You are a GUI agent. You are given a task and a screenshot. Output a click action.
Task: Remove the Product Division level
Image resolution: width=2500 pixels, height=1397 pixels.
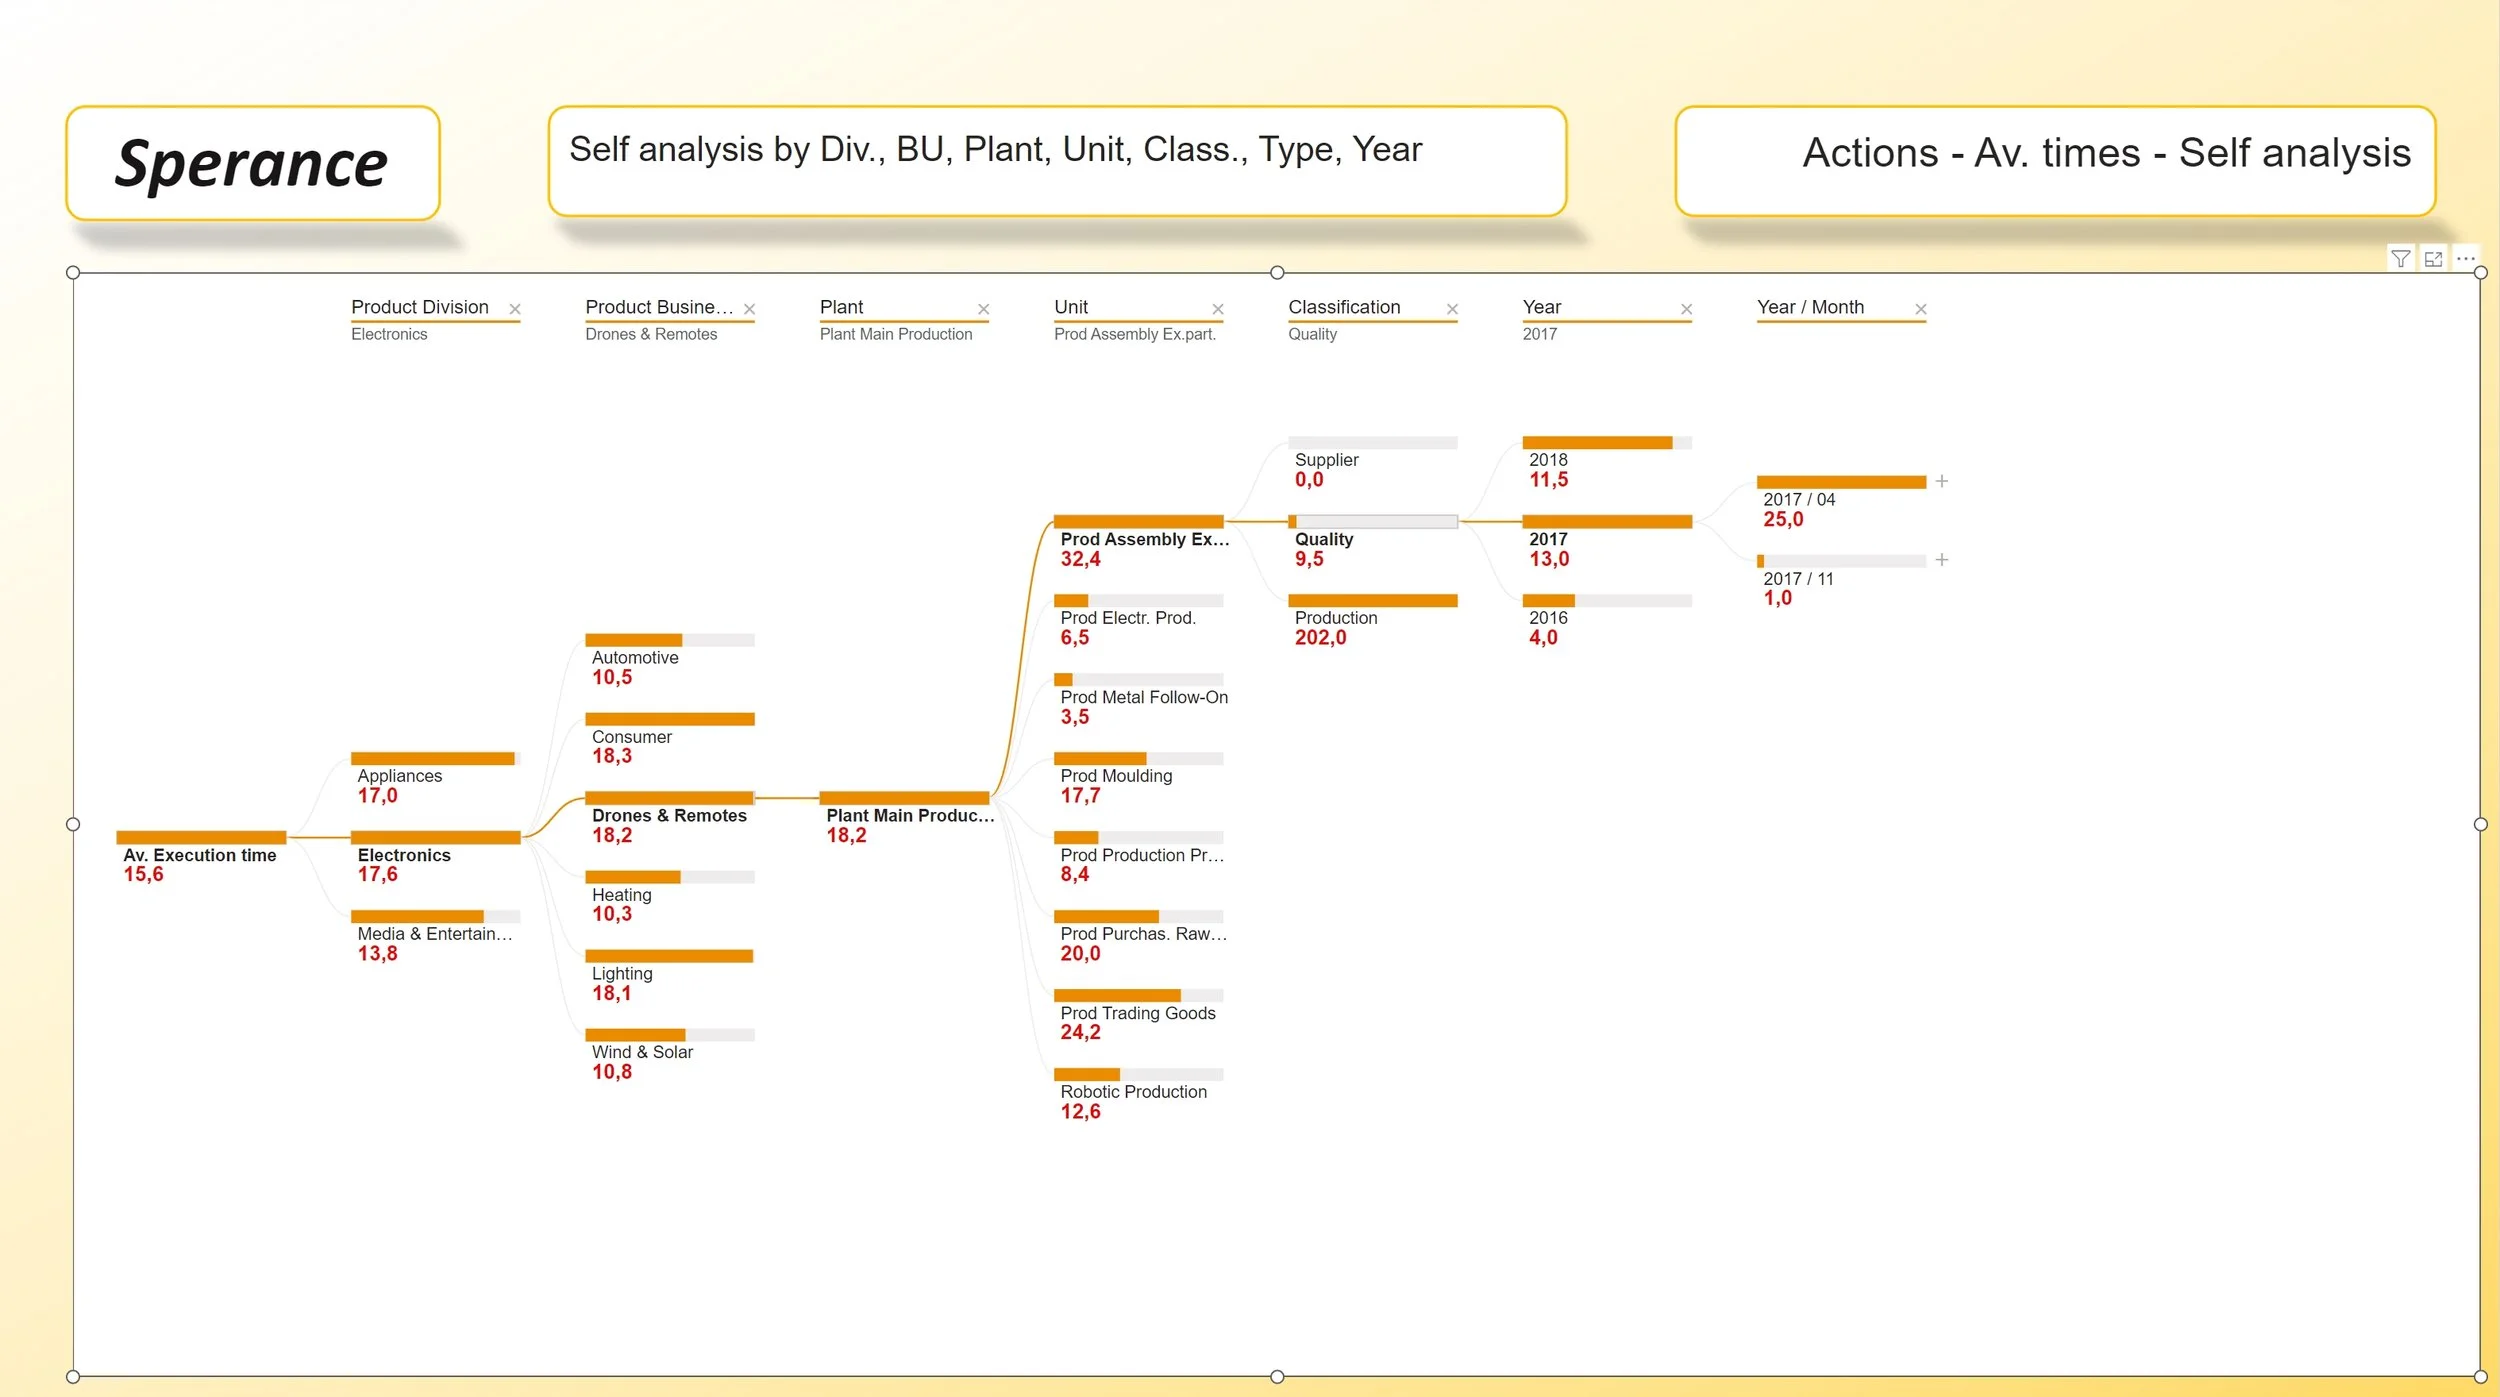click(x=515, y=309)
